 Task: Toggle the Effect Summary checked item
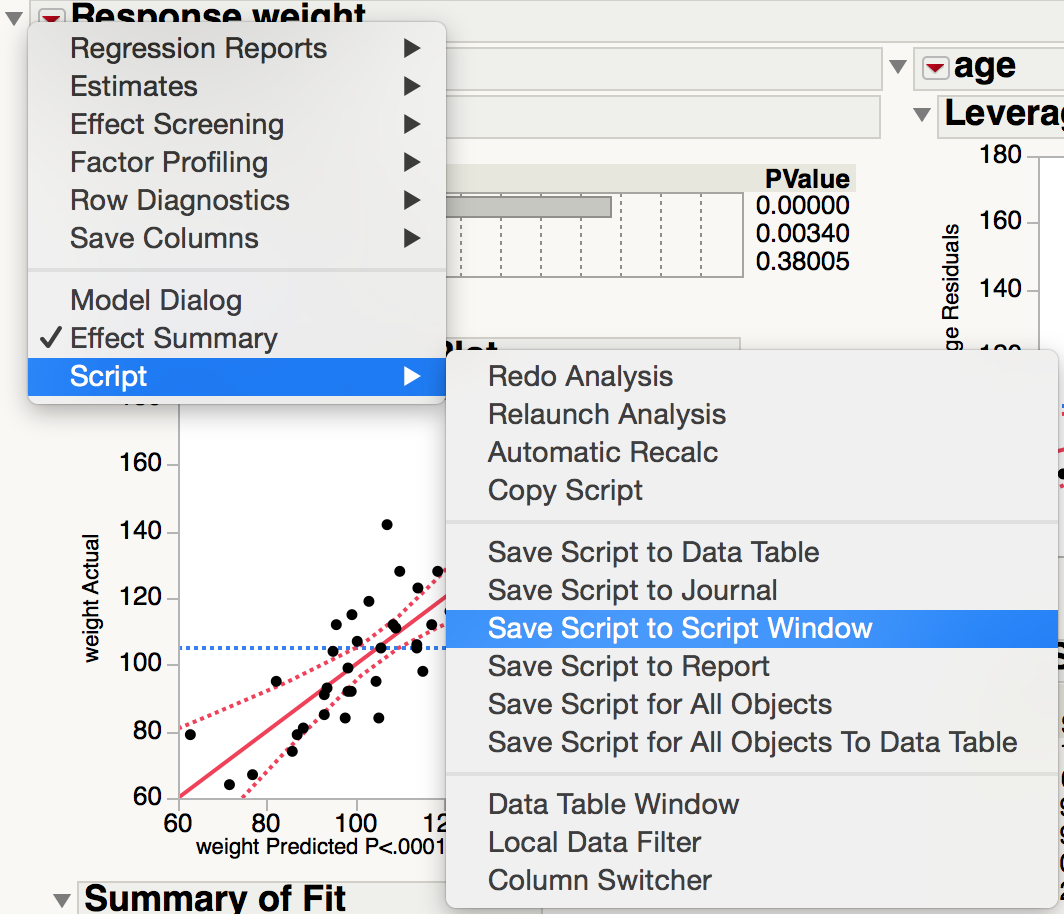pyautogui.click(x=173, y=338)
